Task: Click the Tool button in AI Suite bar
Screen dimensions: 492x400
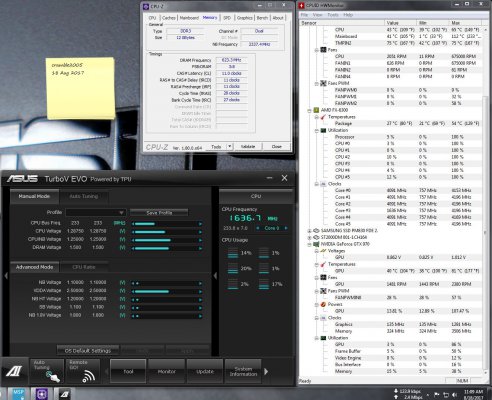Action: point(128,371)
